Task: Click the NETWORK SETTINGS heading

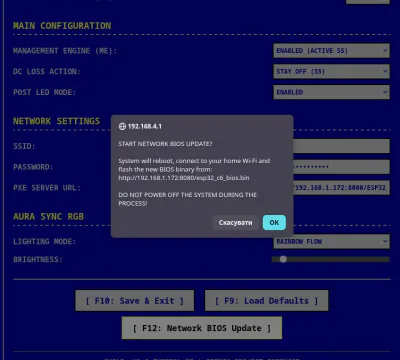Action: click(x=56, y=121)
